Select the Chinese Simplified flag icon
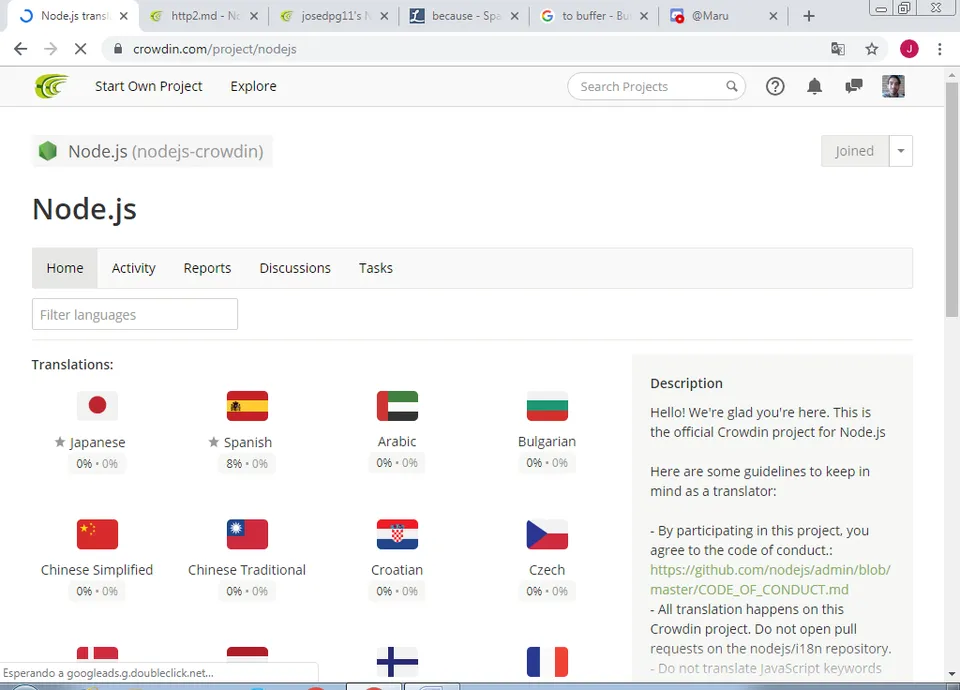The image size is (960, 690). click(x=97, y=534)
